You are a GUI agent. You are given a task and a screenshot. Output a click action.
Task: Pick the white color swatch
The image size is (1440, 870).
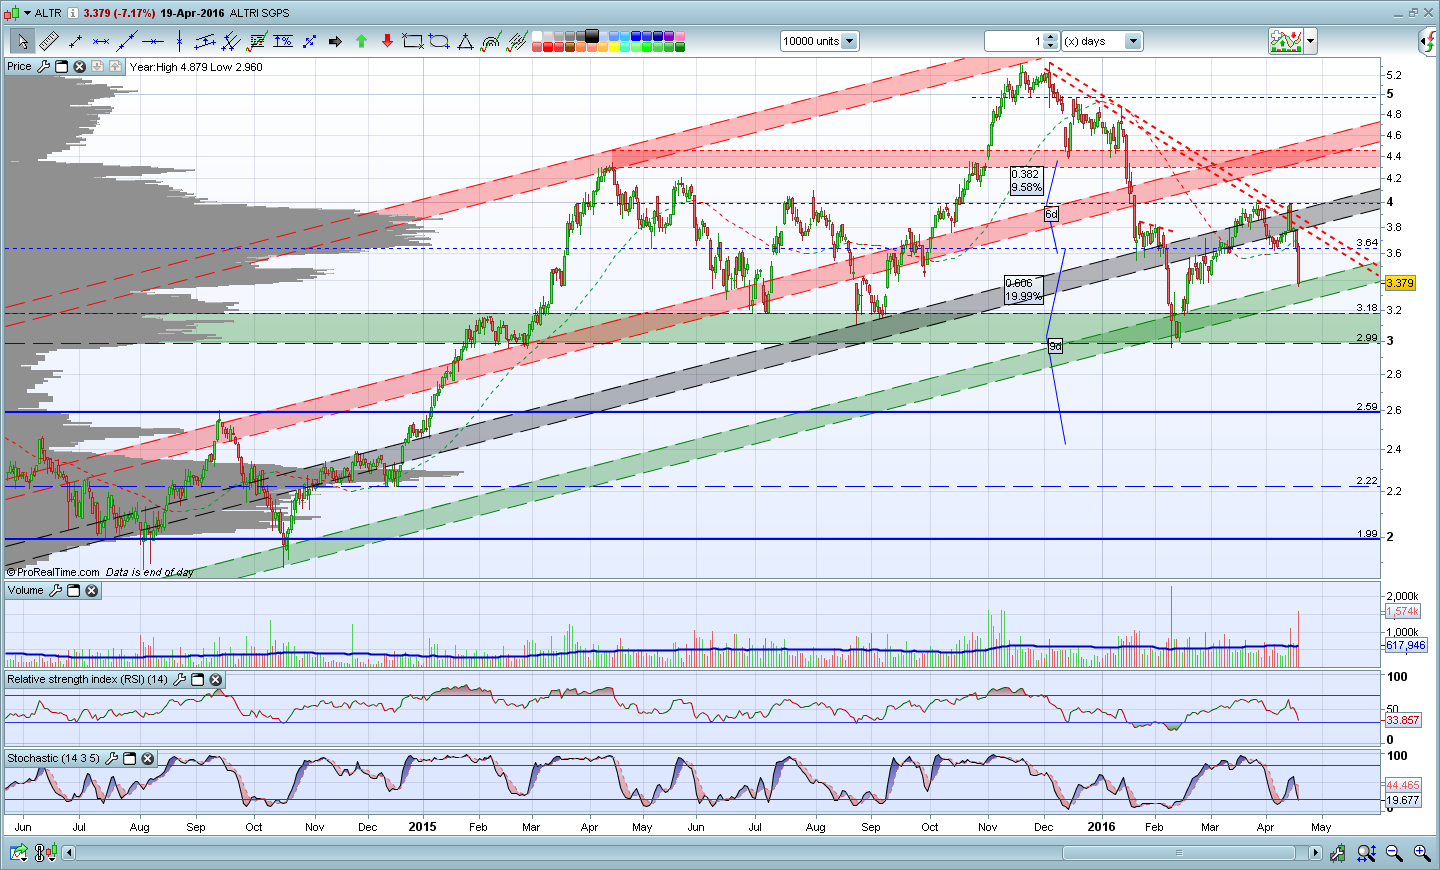point(537,36)
